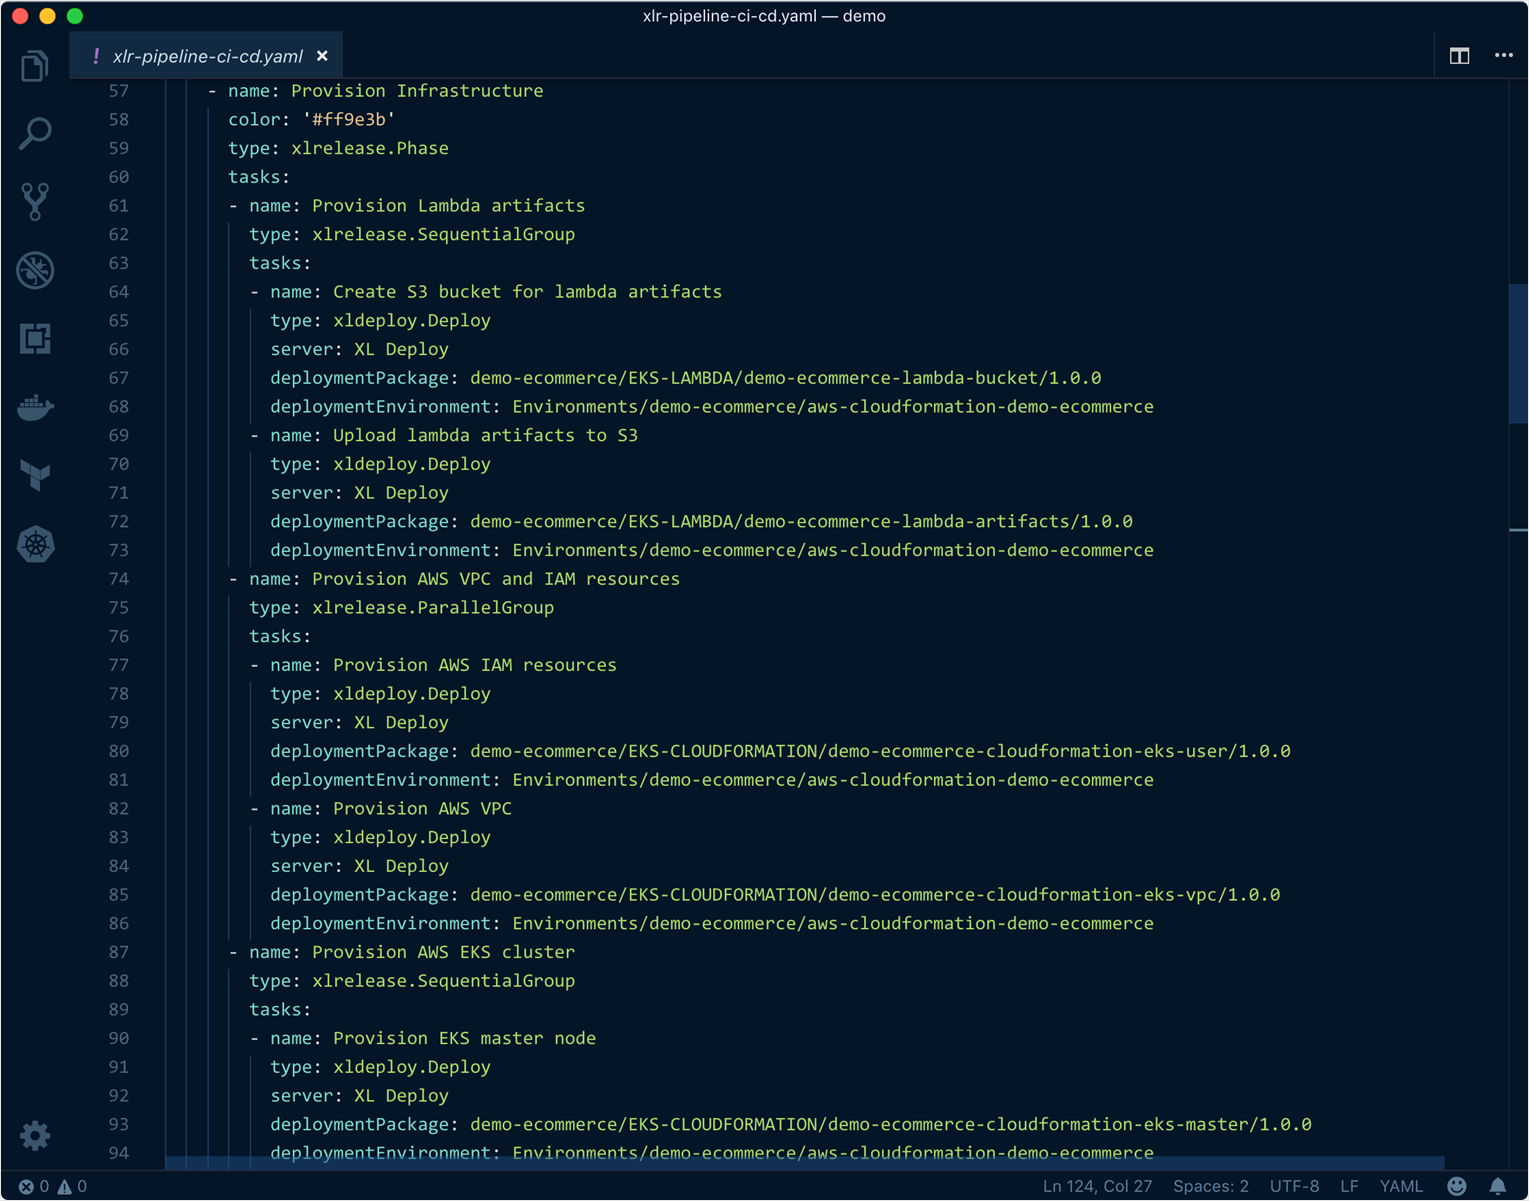
Task: Open the Docker panel
Action: (35, 407)
